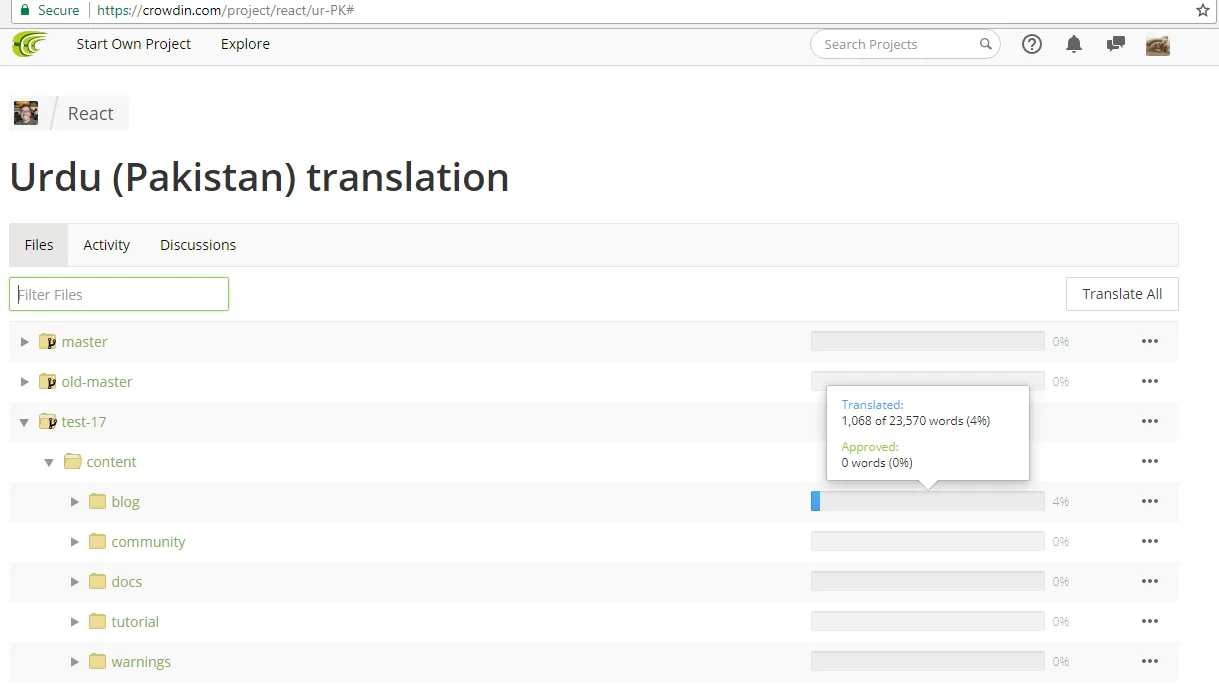The height and width of the screenshot is (685, 1219).
Task: Open the master branch link
Action: 84,342
